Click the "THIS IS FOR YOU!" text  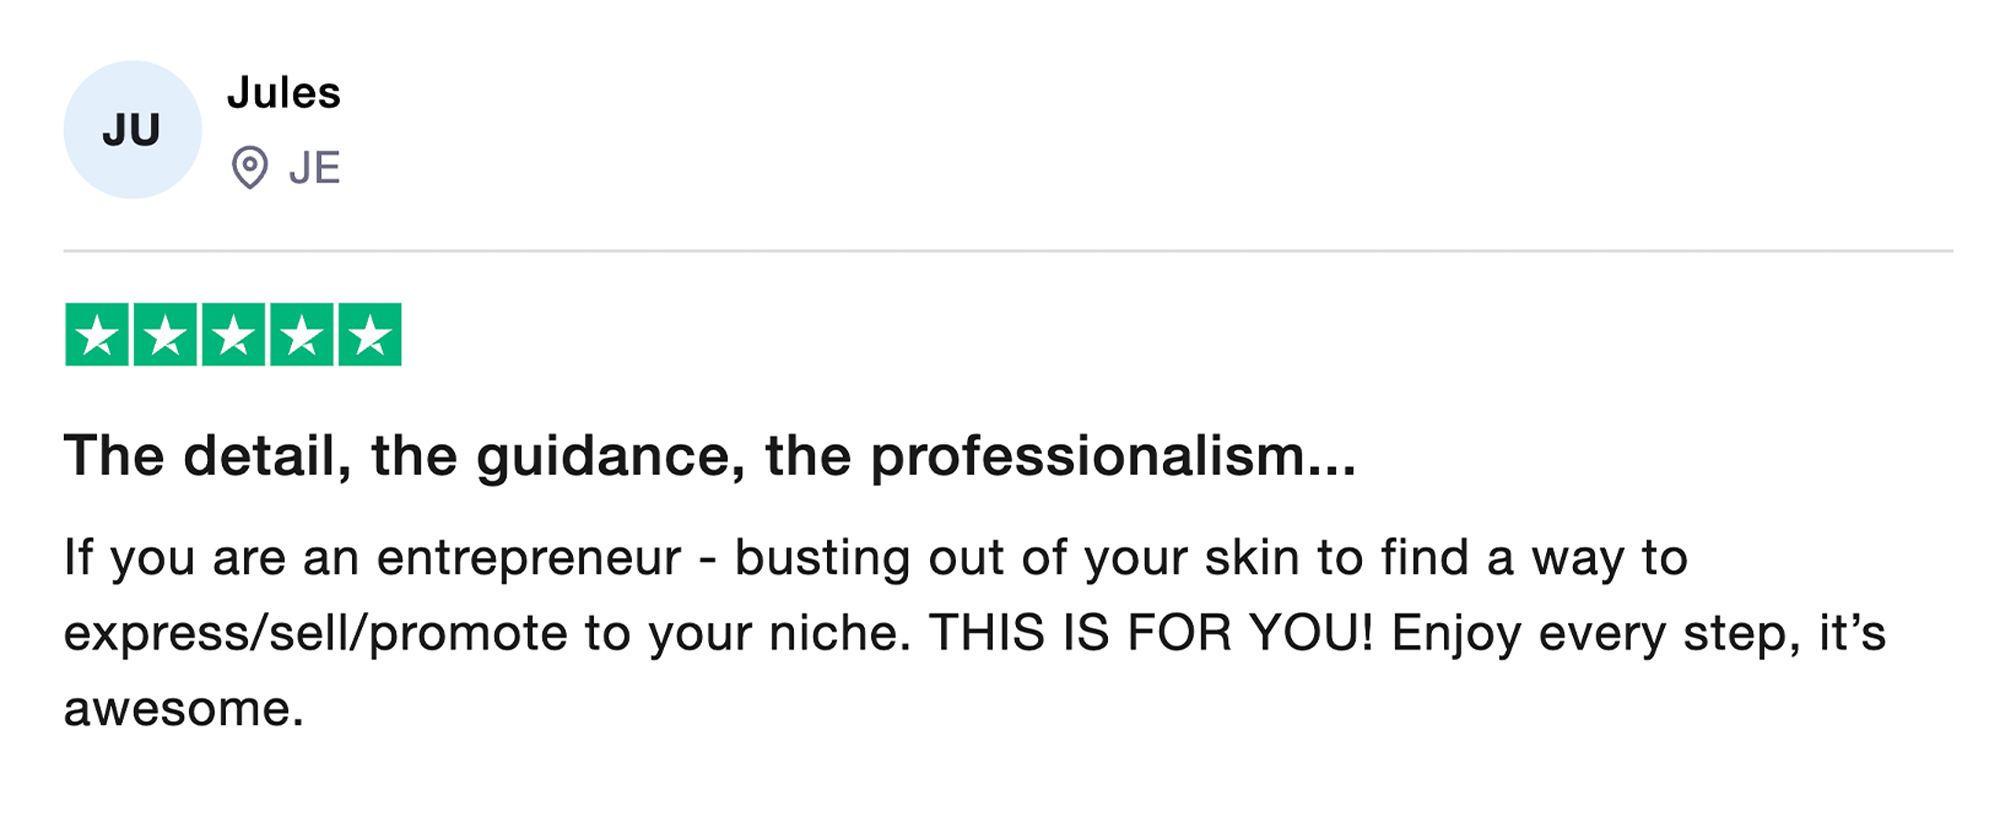(x=1151, y=633)
